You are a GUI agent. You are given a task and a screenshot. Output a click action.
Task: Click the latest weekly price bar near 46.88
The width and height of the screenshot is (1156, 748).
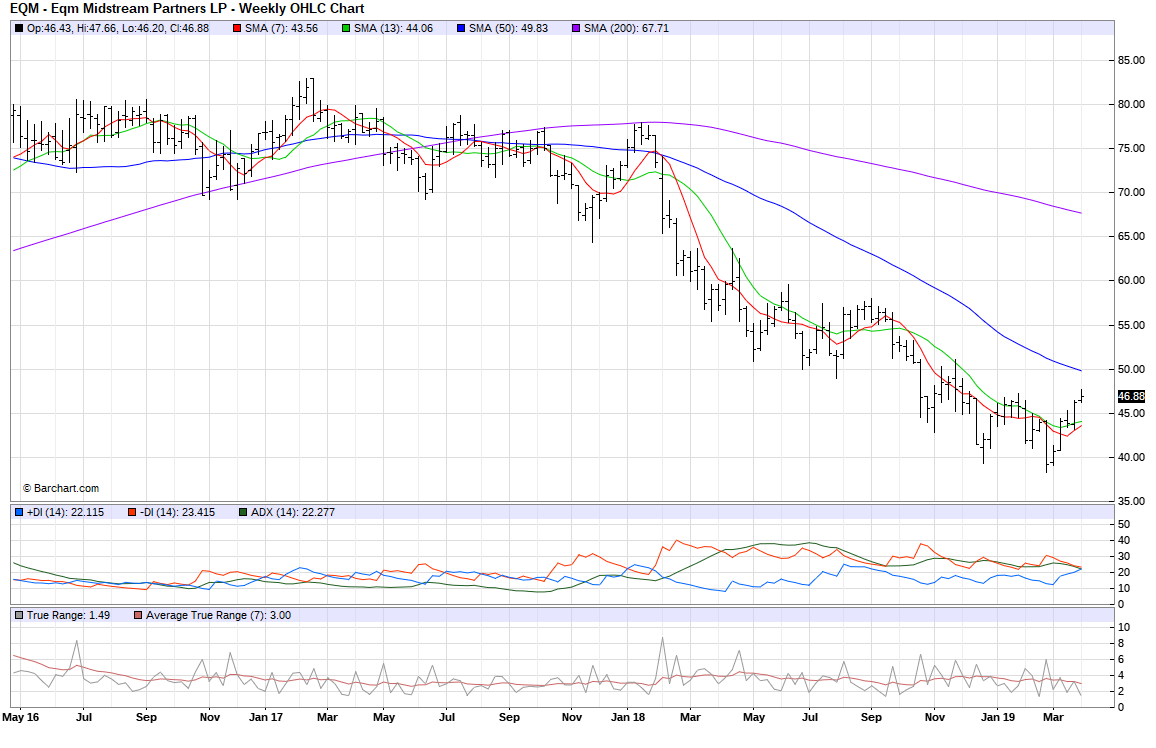click(x=1082, y=396)
